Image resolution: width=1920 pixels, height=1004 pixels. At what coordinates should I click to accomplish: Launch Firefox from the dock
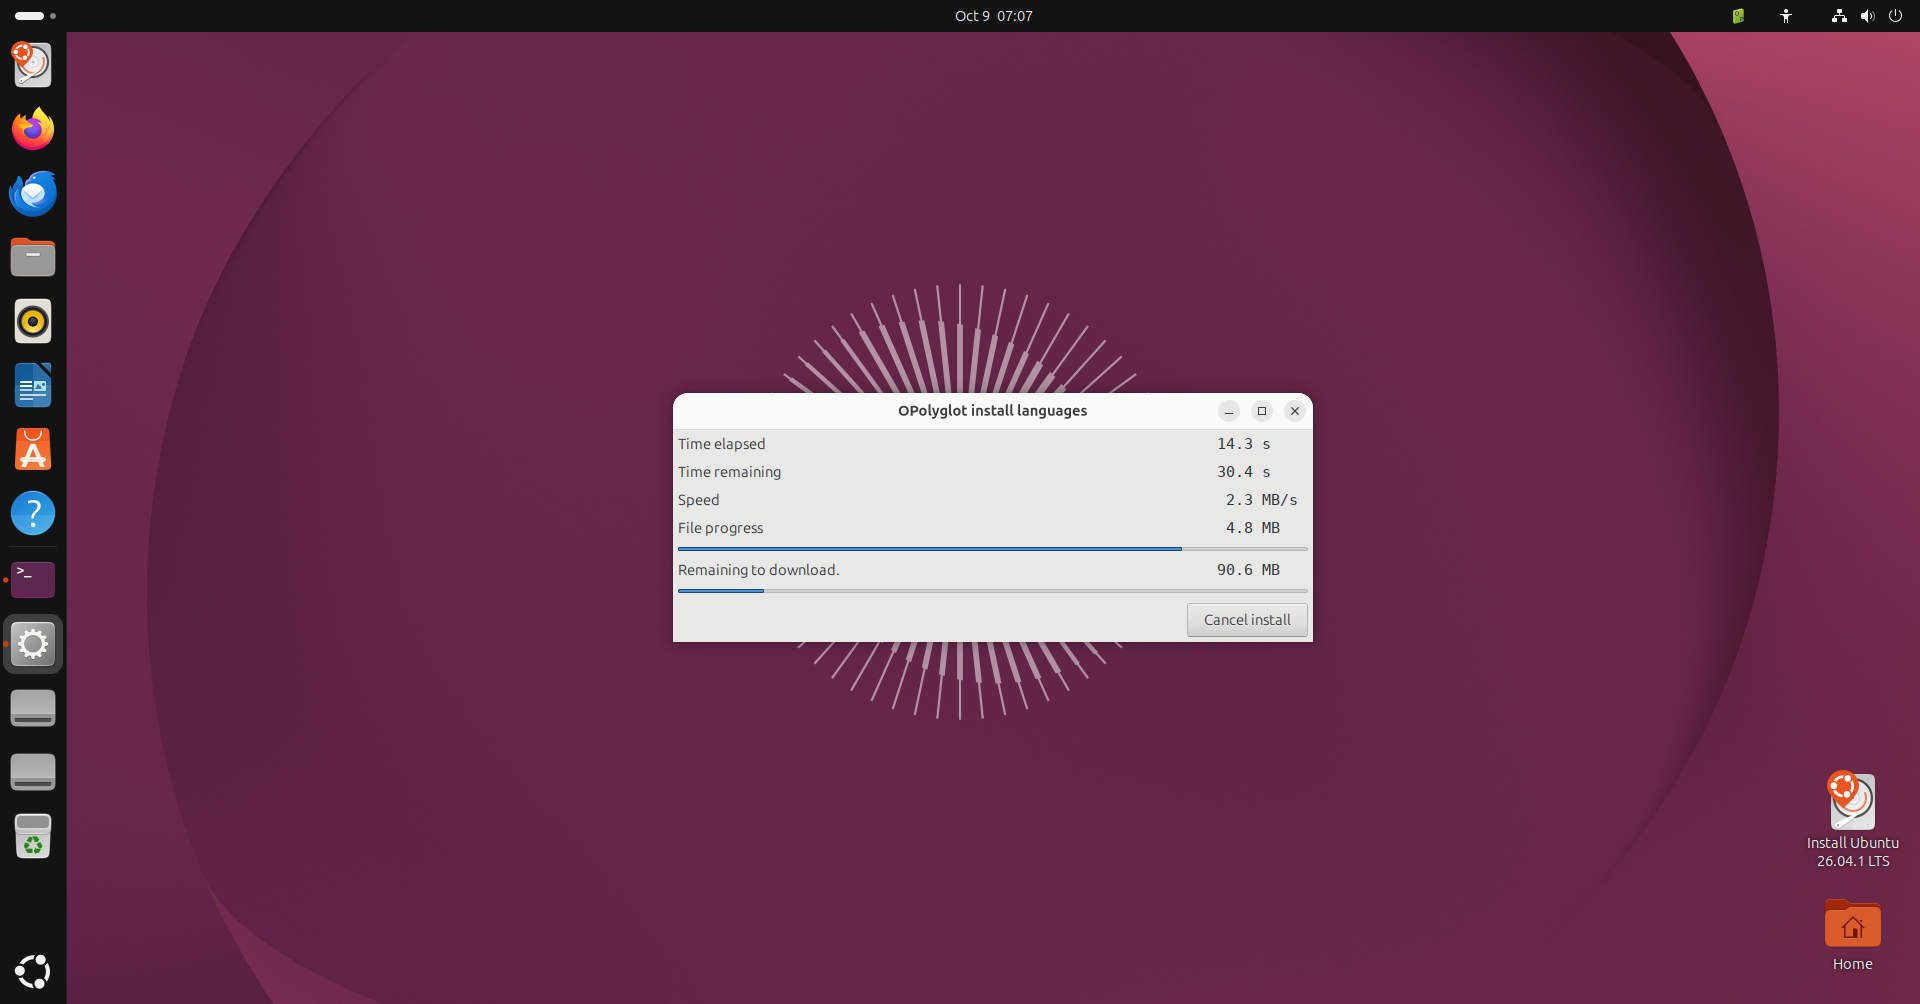tap(33, 129)
